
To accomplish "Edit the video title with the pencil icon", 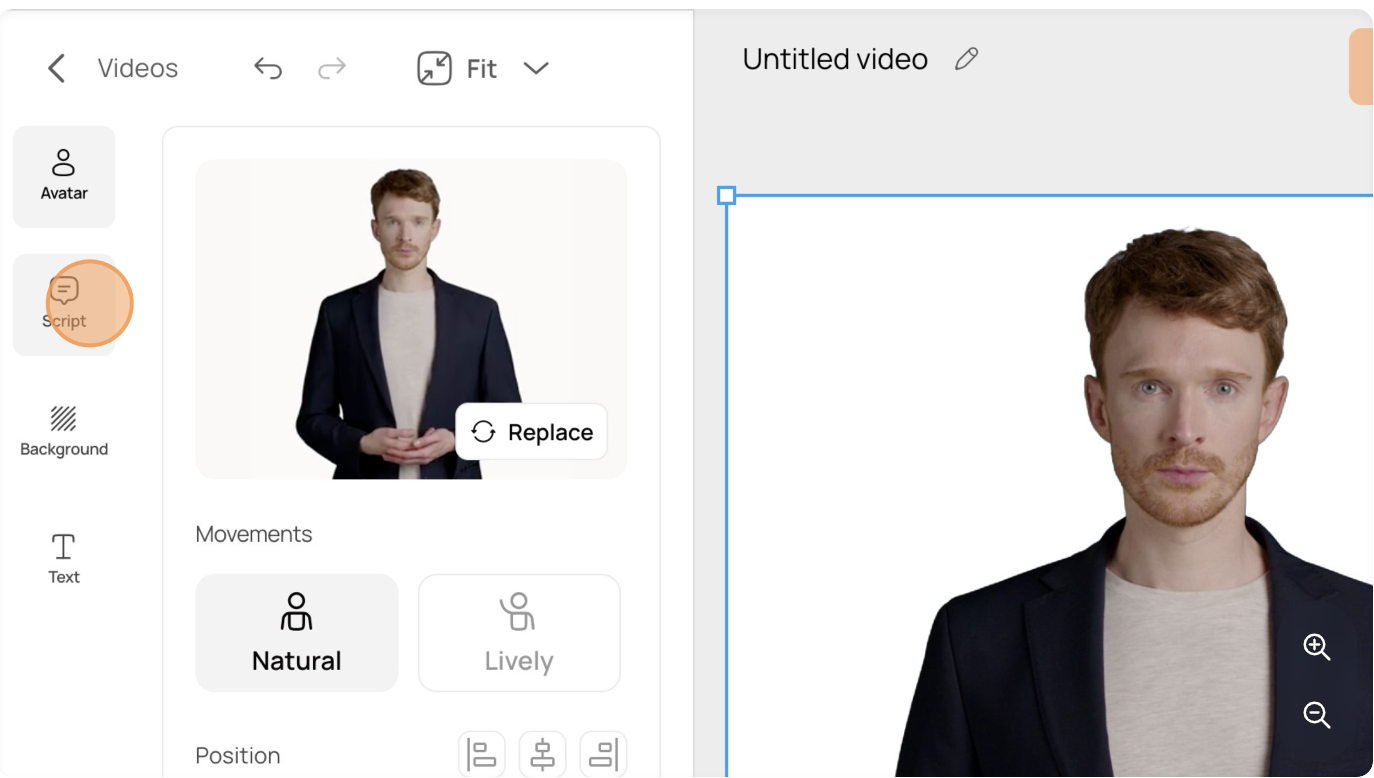I will [x=966, y=59].
